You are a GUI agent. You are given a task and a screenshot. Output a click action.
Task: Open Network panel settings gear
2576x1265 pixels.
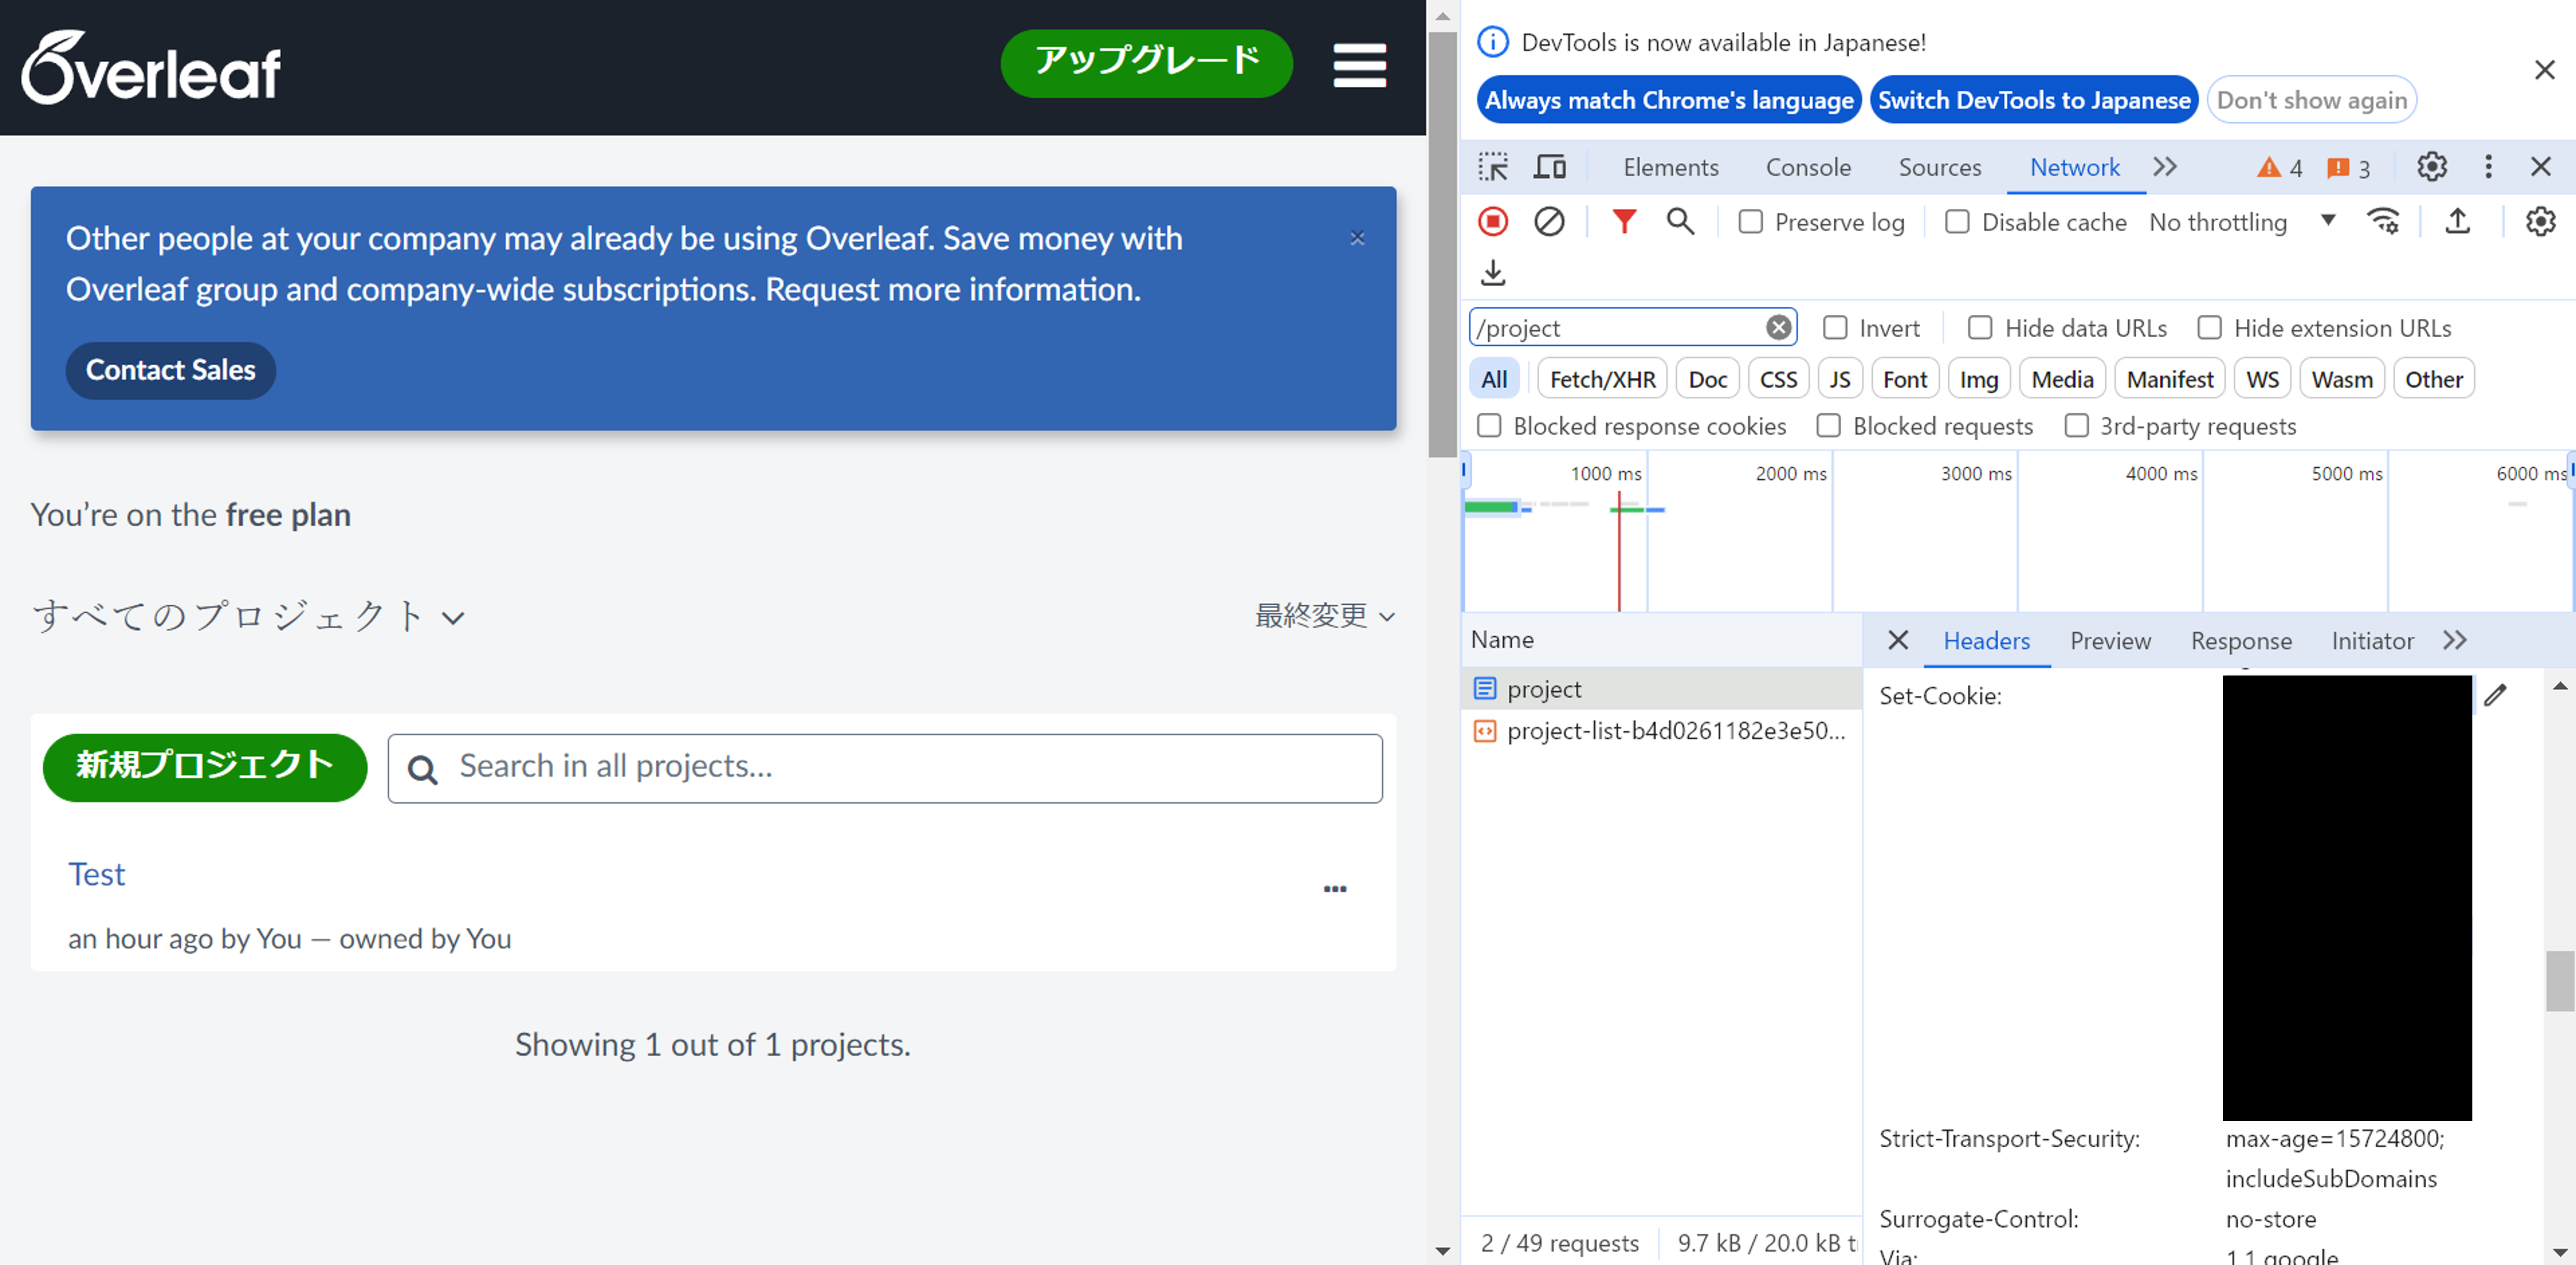pyautogui.click(x=2540, y=221)
